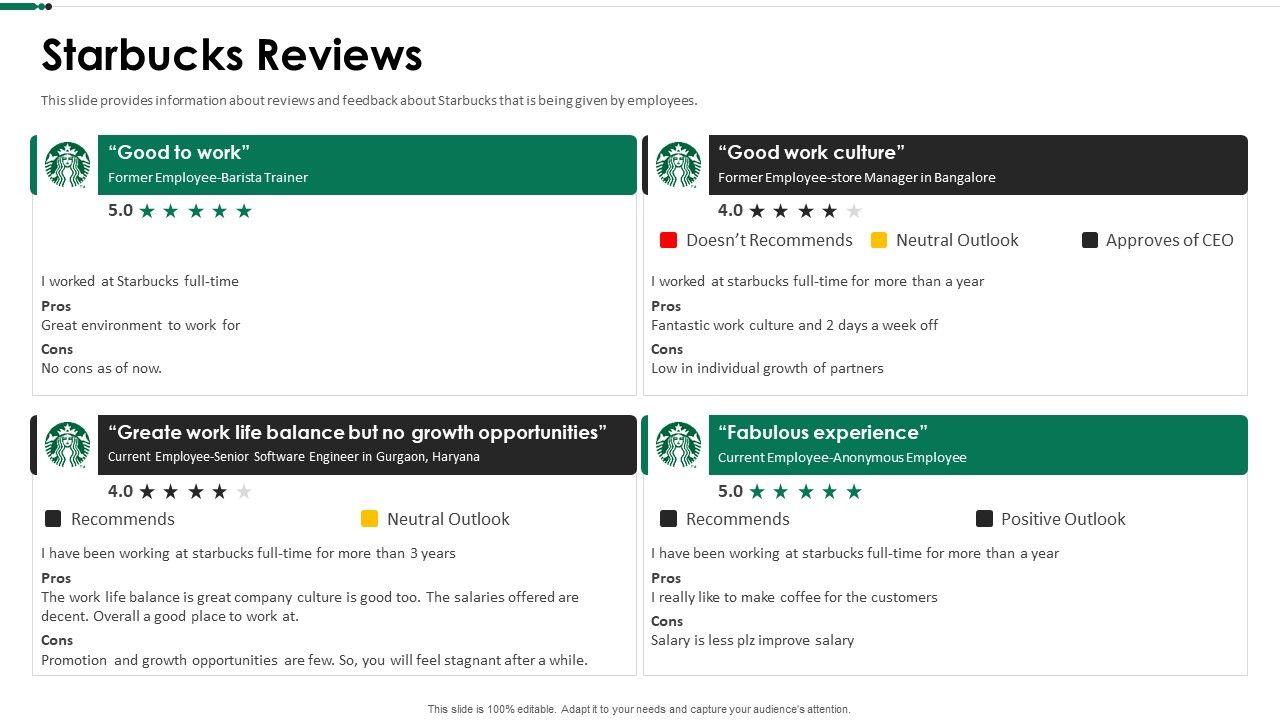Click the "This slide is 100% editable" footer note
This screenshot has height=720, width=1280.
[639, 709]
